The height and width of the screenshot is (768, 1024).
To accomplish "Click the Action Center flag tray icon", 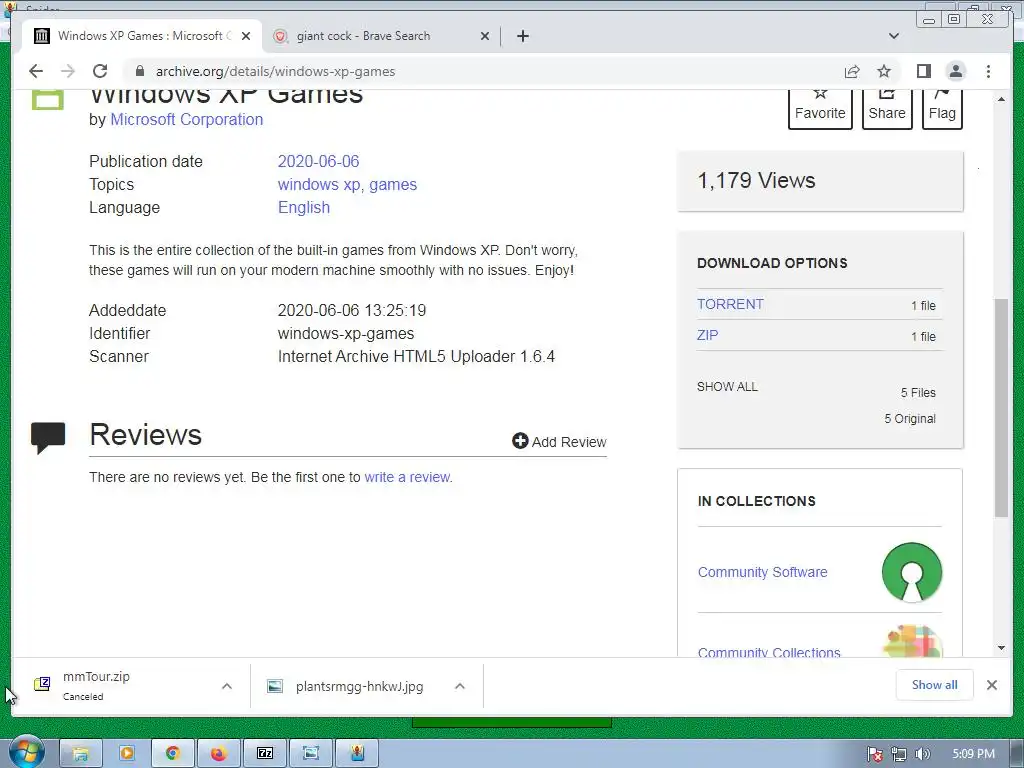I will (875, 754).
